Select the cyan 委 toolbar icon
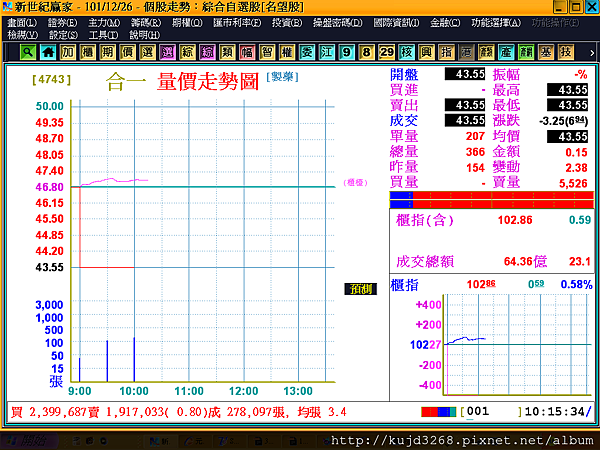 [307, 52]
